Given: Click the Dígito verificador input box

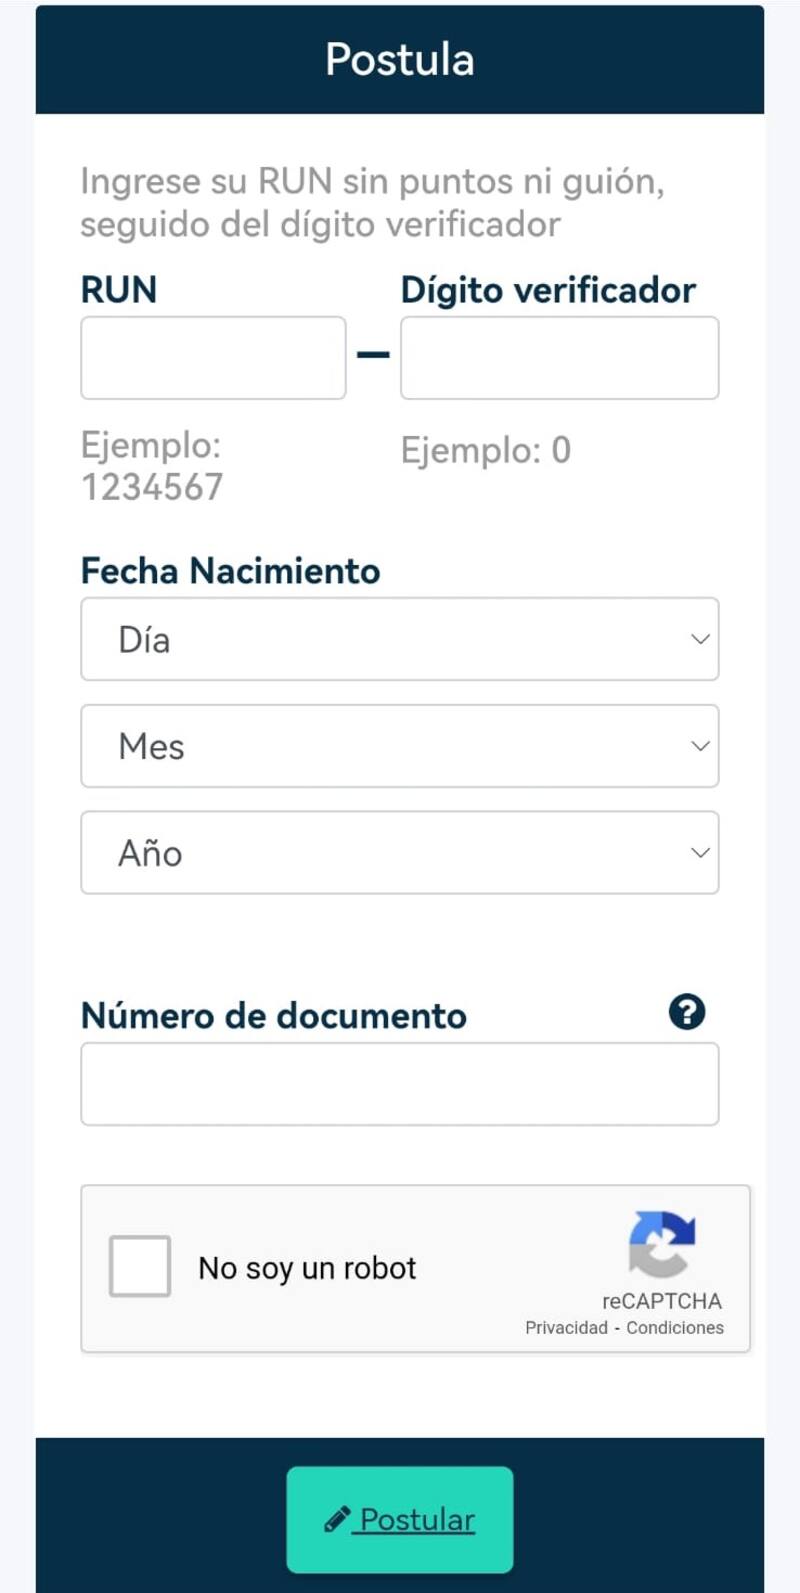Looking at the screenshot, I should click(559, 358).
